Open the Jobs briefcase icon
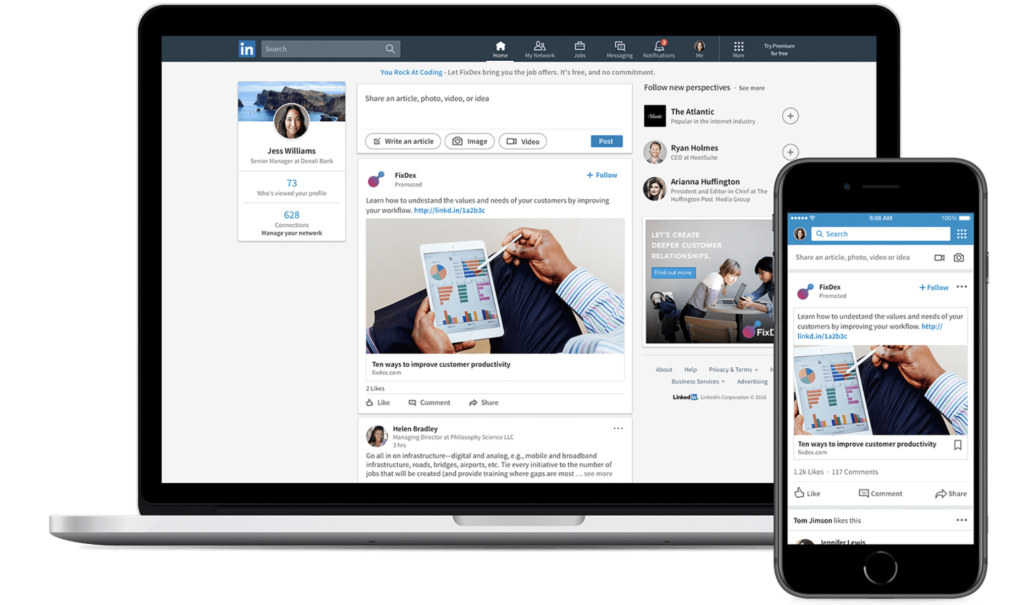Viewport: 1024px width, 605px height. tap(580, 47)
